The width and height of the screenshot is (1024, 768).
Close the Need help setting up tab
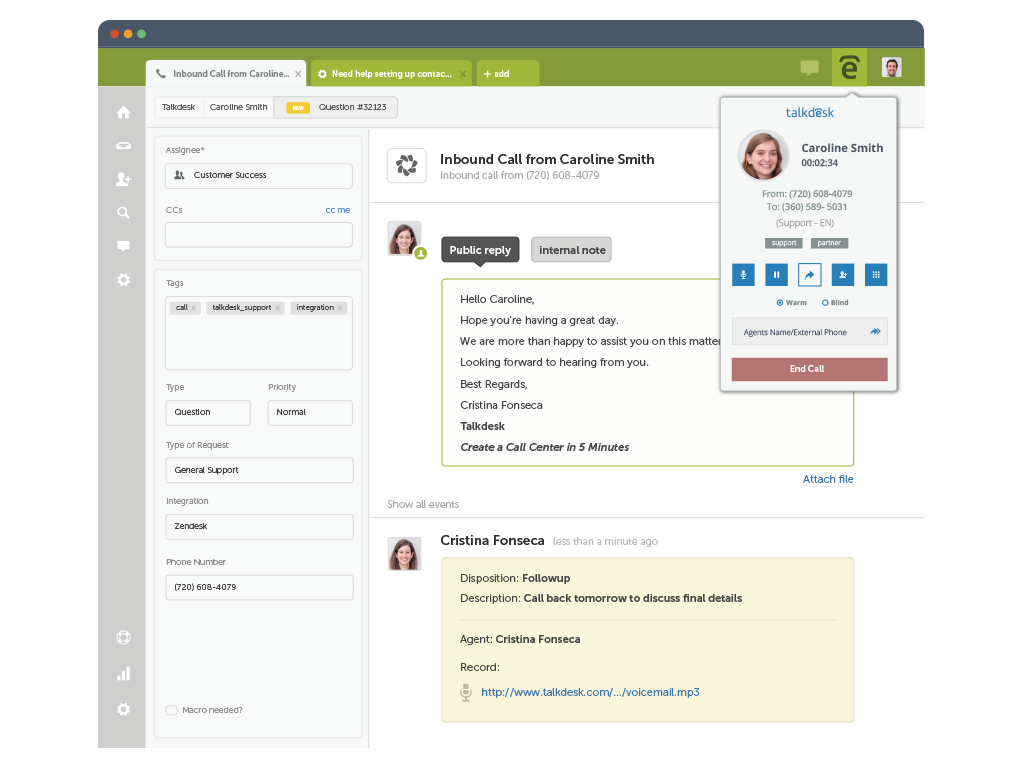pos(462,74)
